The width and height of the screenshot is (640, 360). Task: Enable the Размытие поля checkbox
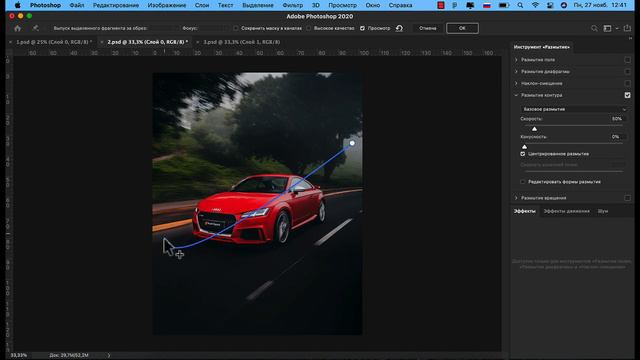tap(627, 60)
